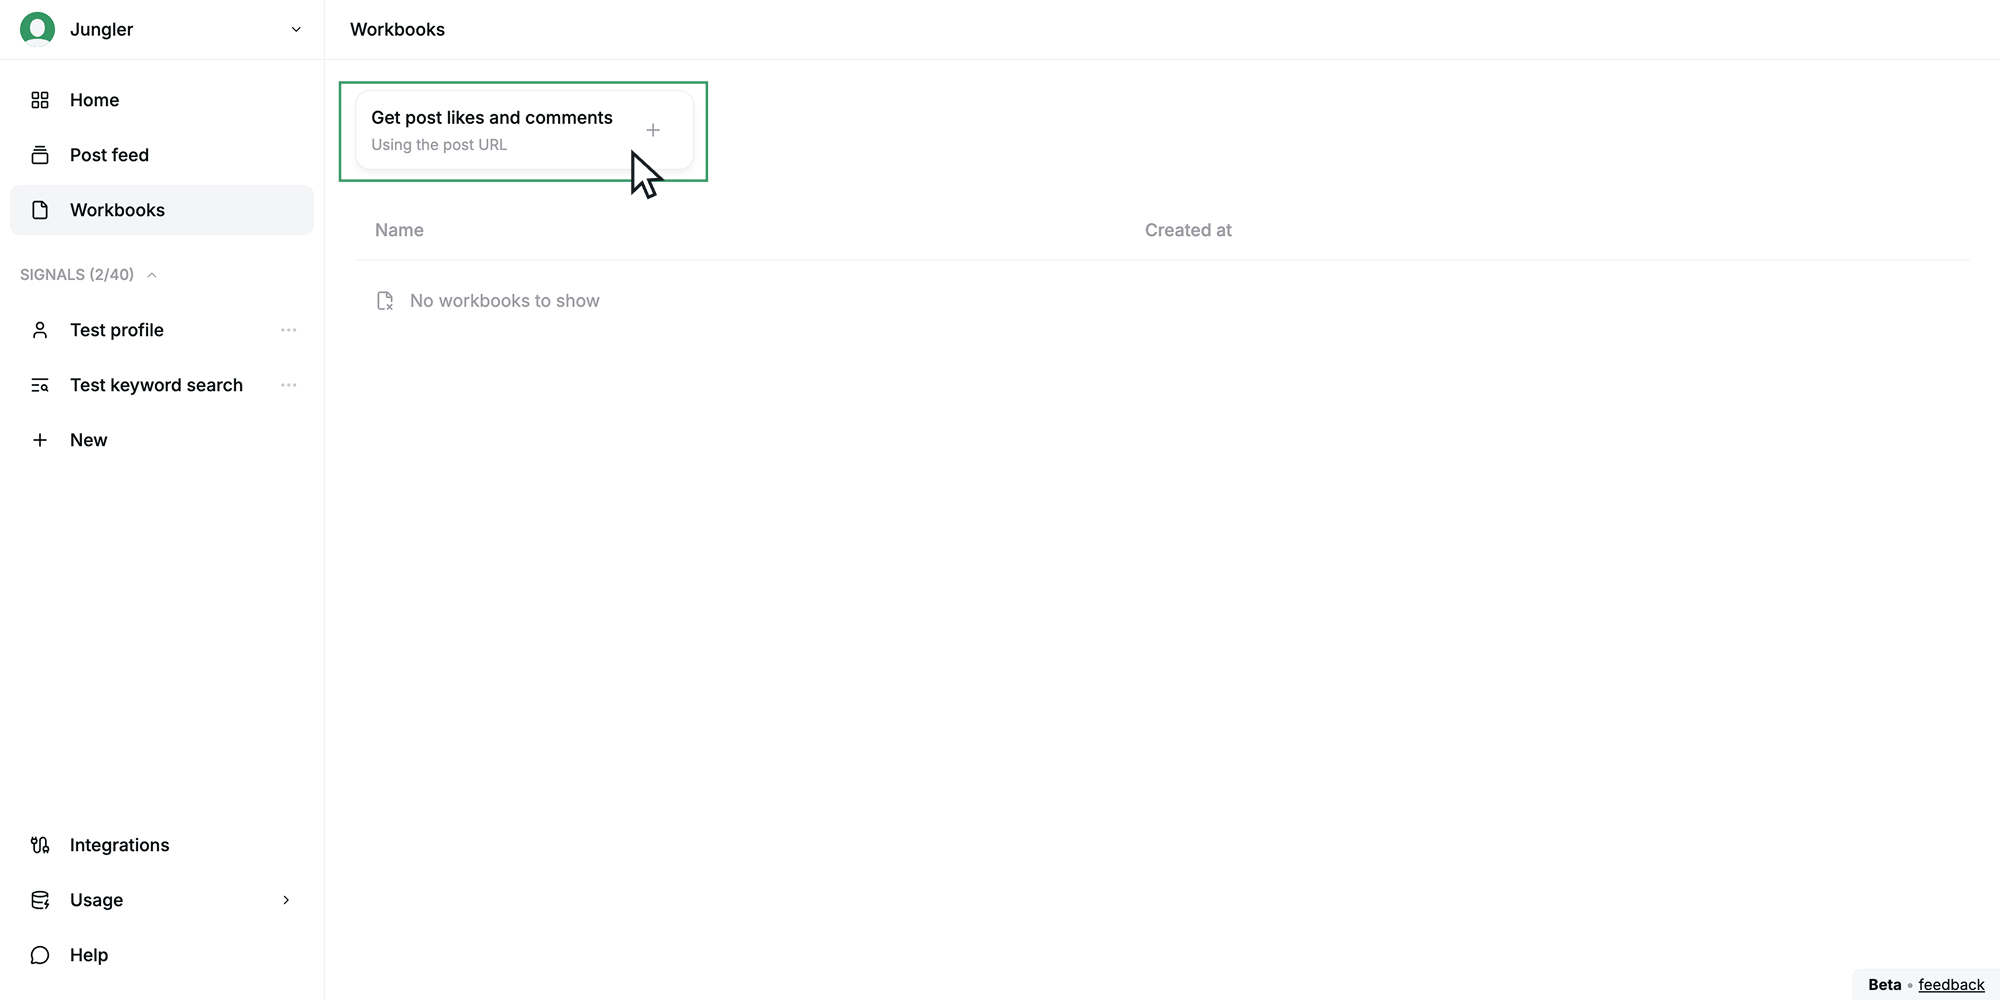The image size is (2000, 1000).
Task: Expand the Usage submenu arrow
Action: pyautogui.click(x=287, y=900)
